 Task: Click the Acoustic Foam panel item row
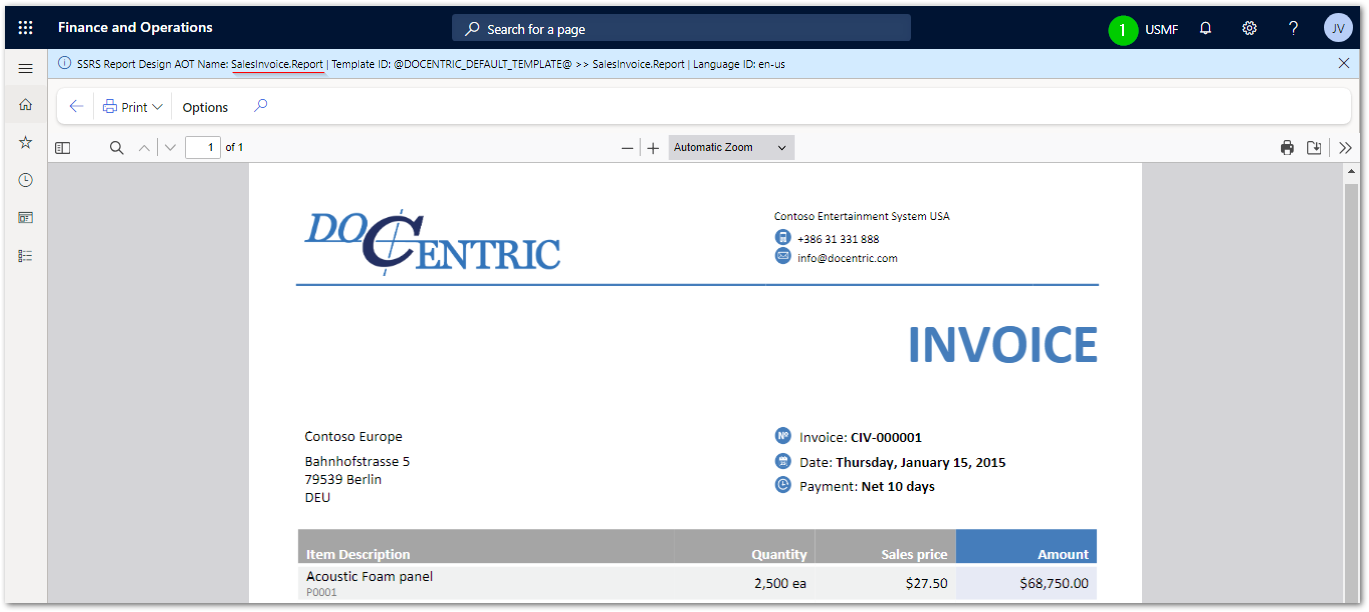point(697,582)
